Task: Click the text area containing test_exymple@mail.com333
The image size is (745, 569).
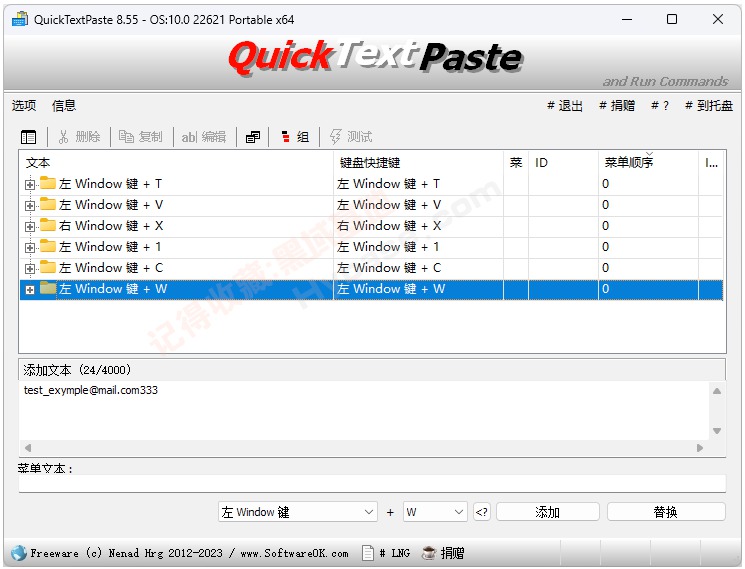Action: (x=364, y=411)
